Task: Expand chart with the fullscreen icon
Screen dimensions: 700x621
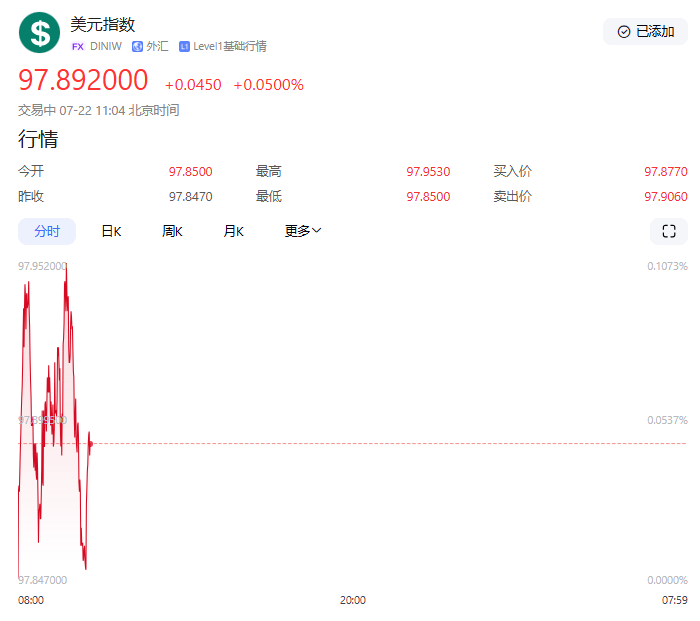Action: click(669, 231)
